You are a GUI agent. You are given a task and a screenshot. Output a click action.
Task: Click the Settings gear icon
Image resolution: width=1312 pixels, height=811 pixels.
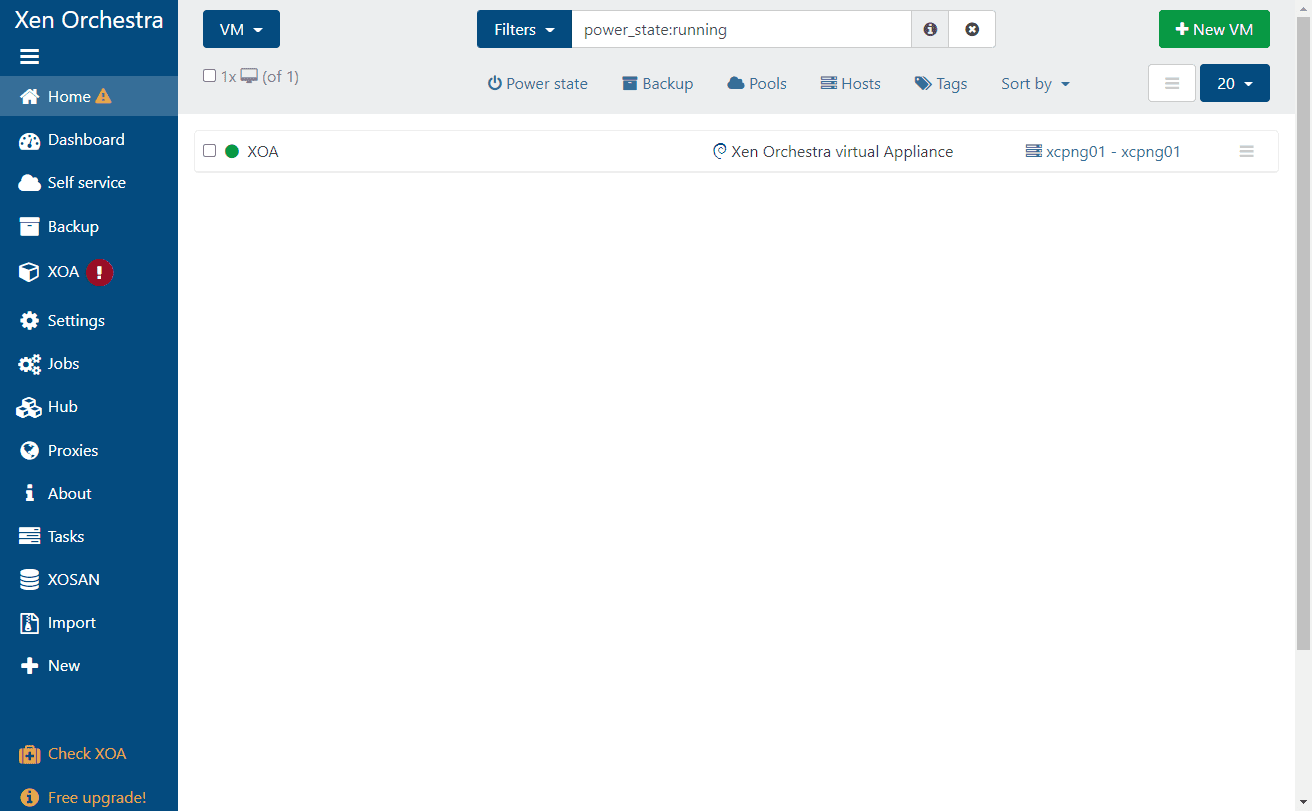[x=30, y=321]
